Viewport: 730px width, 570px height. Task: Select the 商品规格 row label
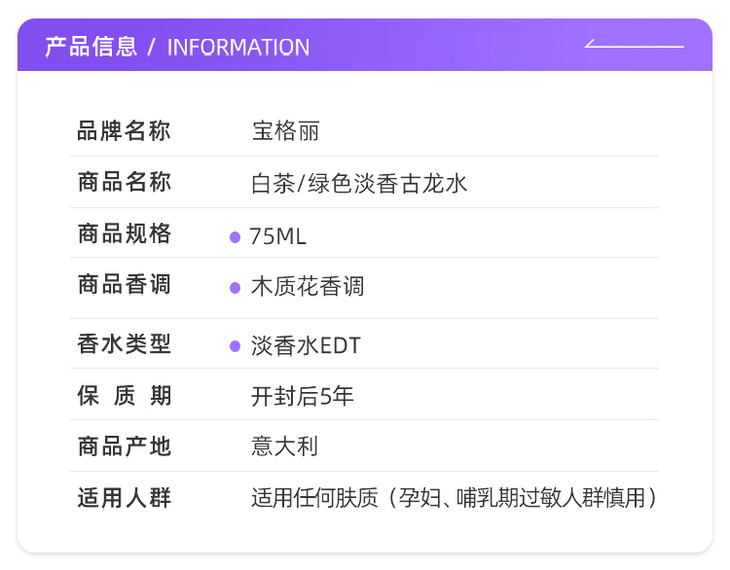pos(124,235)
